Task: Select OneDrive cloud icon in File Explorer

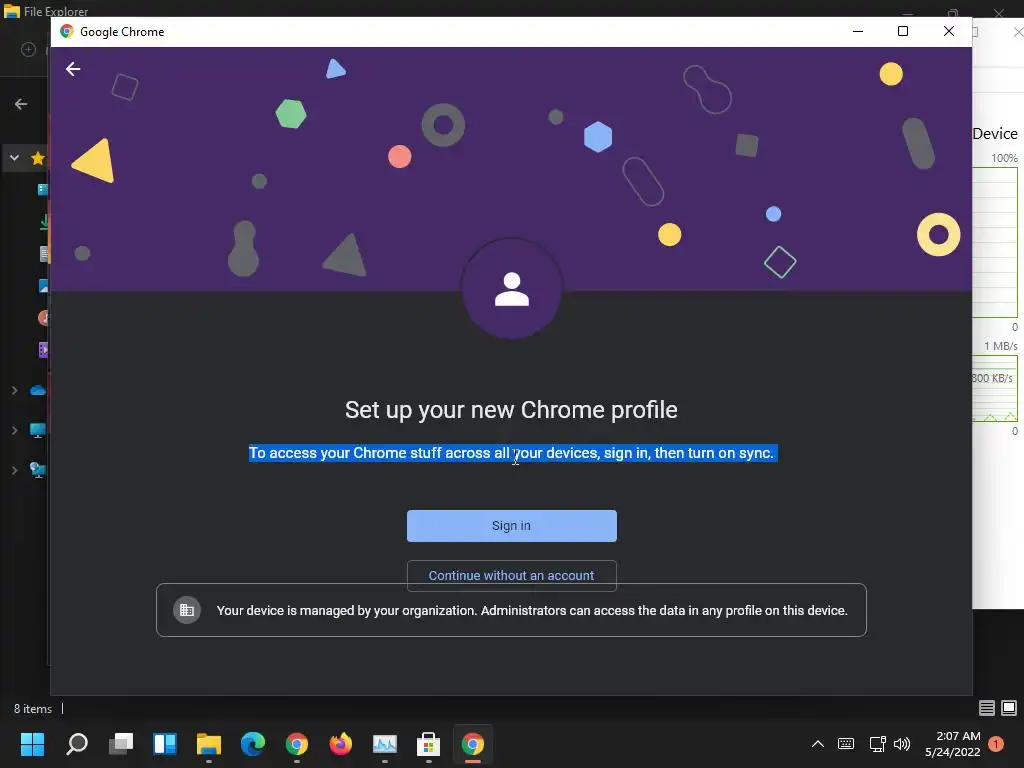Action: click(x=38, y=391)
